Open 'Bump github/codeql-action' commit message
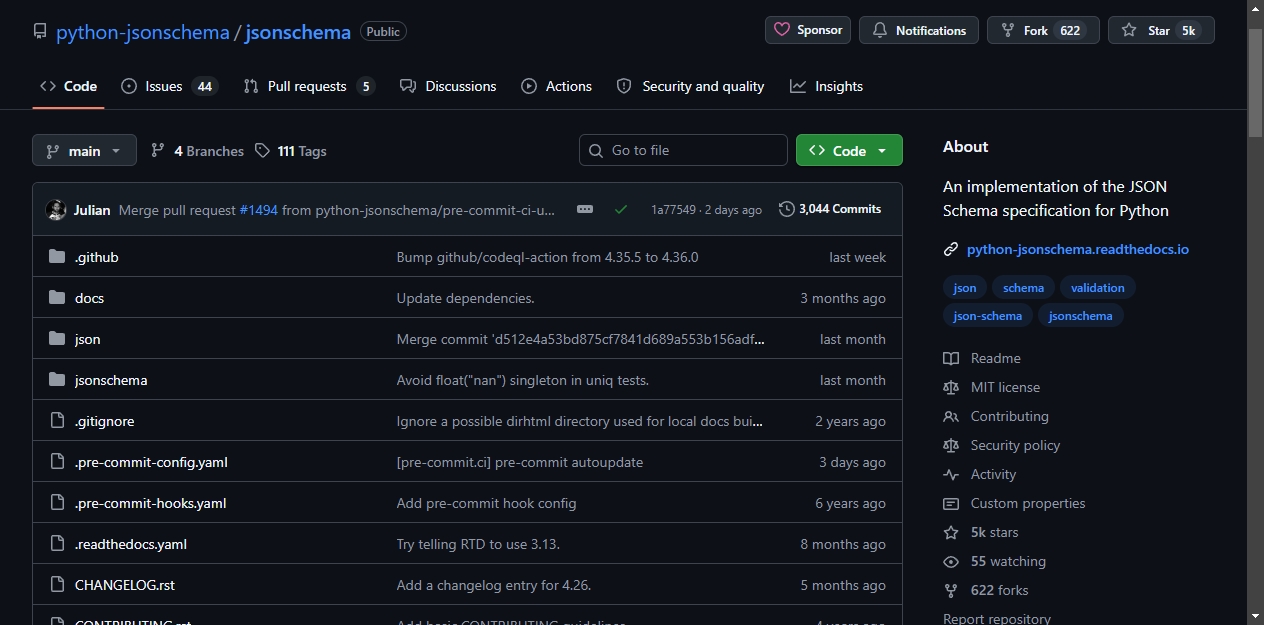Image resolution: width=1264 pixels, height=625 pixels. 548,257
